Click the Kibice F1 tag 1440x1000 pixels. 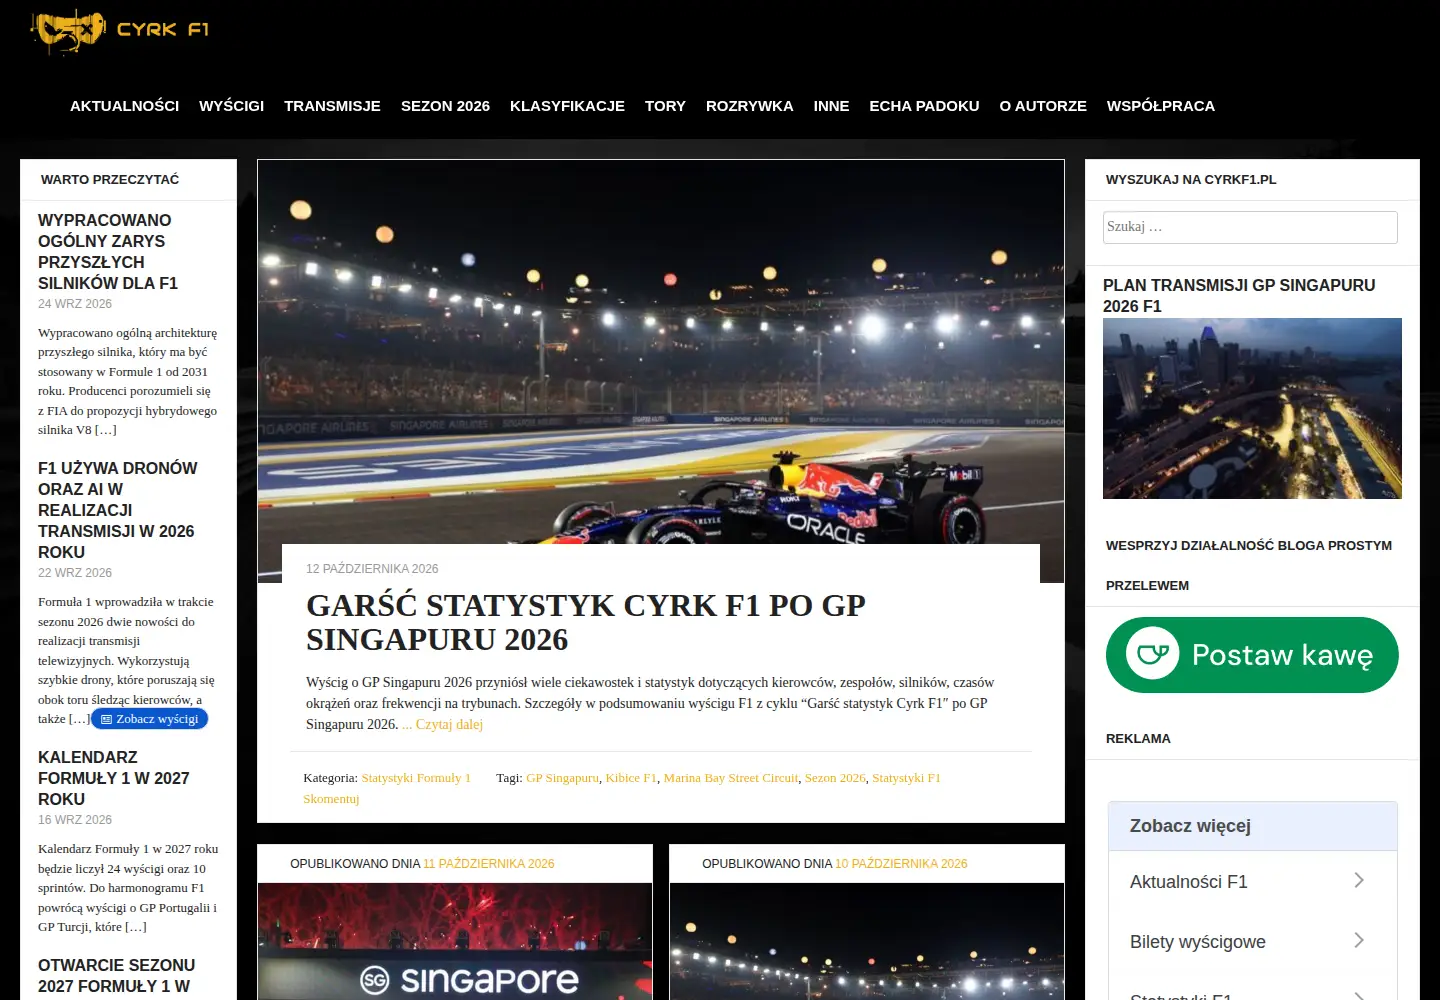[x=631, y=778]
